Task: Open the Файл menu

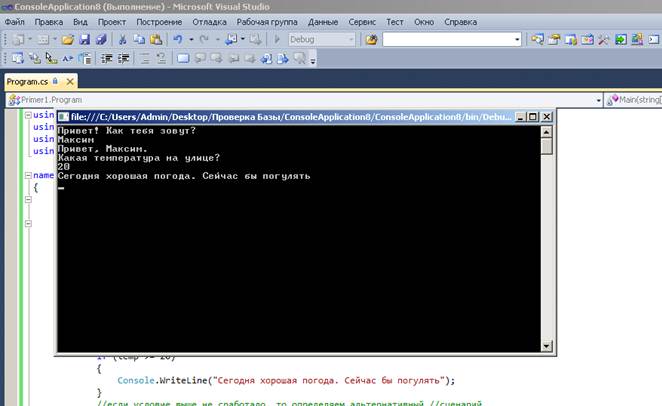Action: point(15,22)
